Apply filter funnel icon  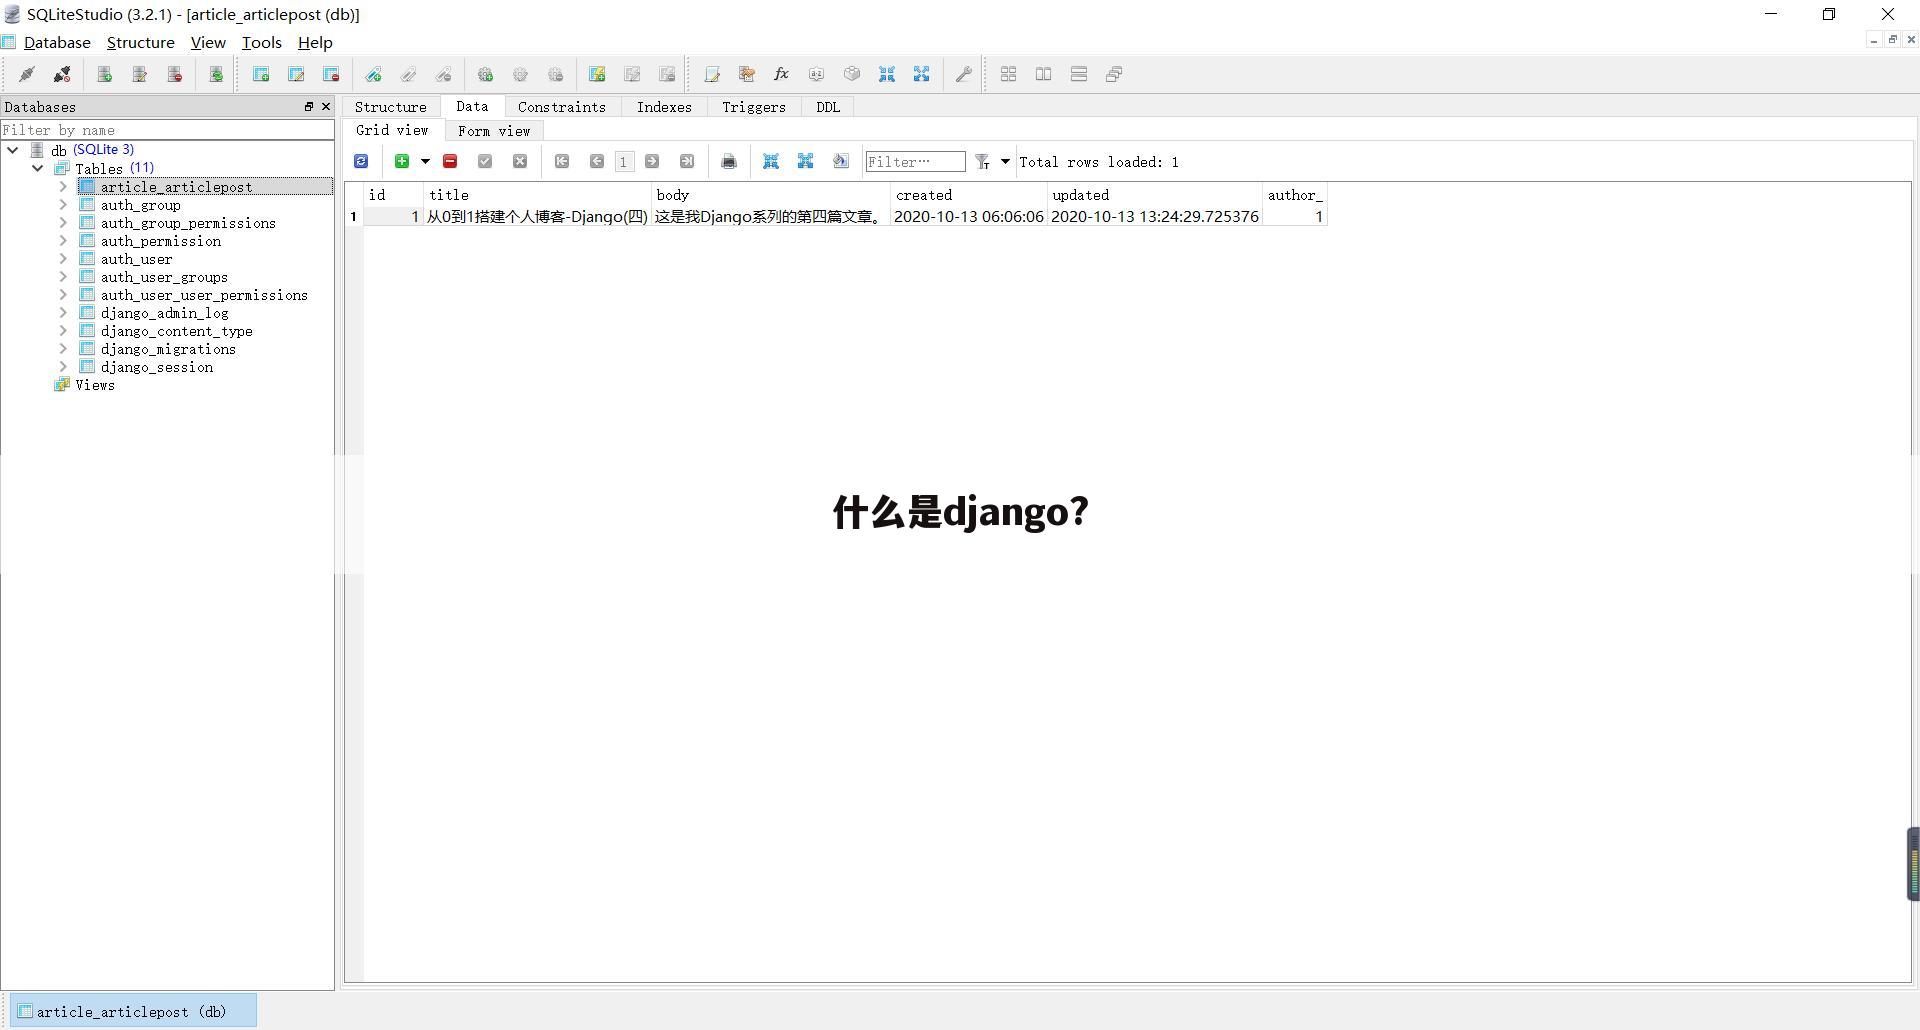983,161
